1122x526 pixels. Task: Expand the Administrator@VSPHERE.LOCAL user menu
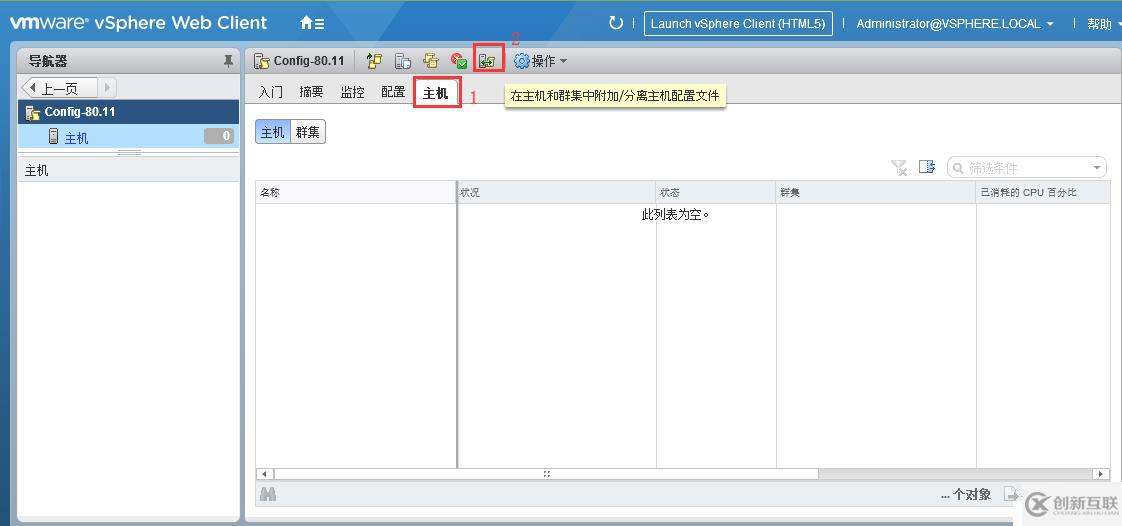(x=955, y=24)
